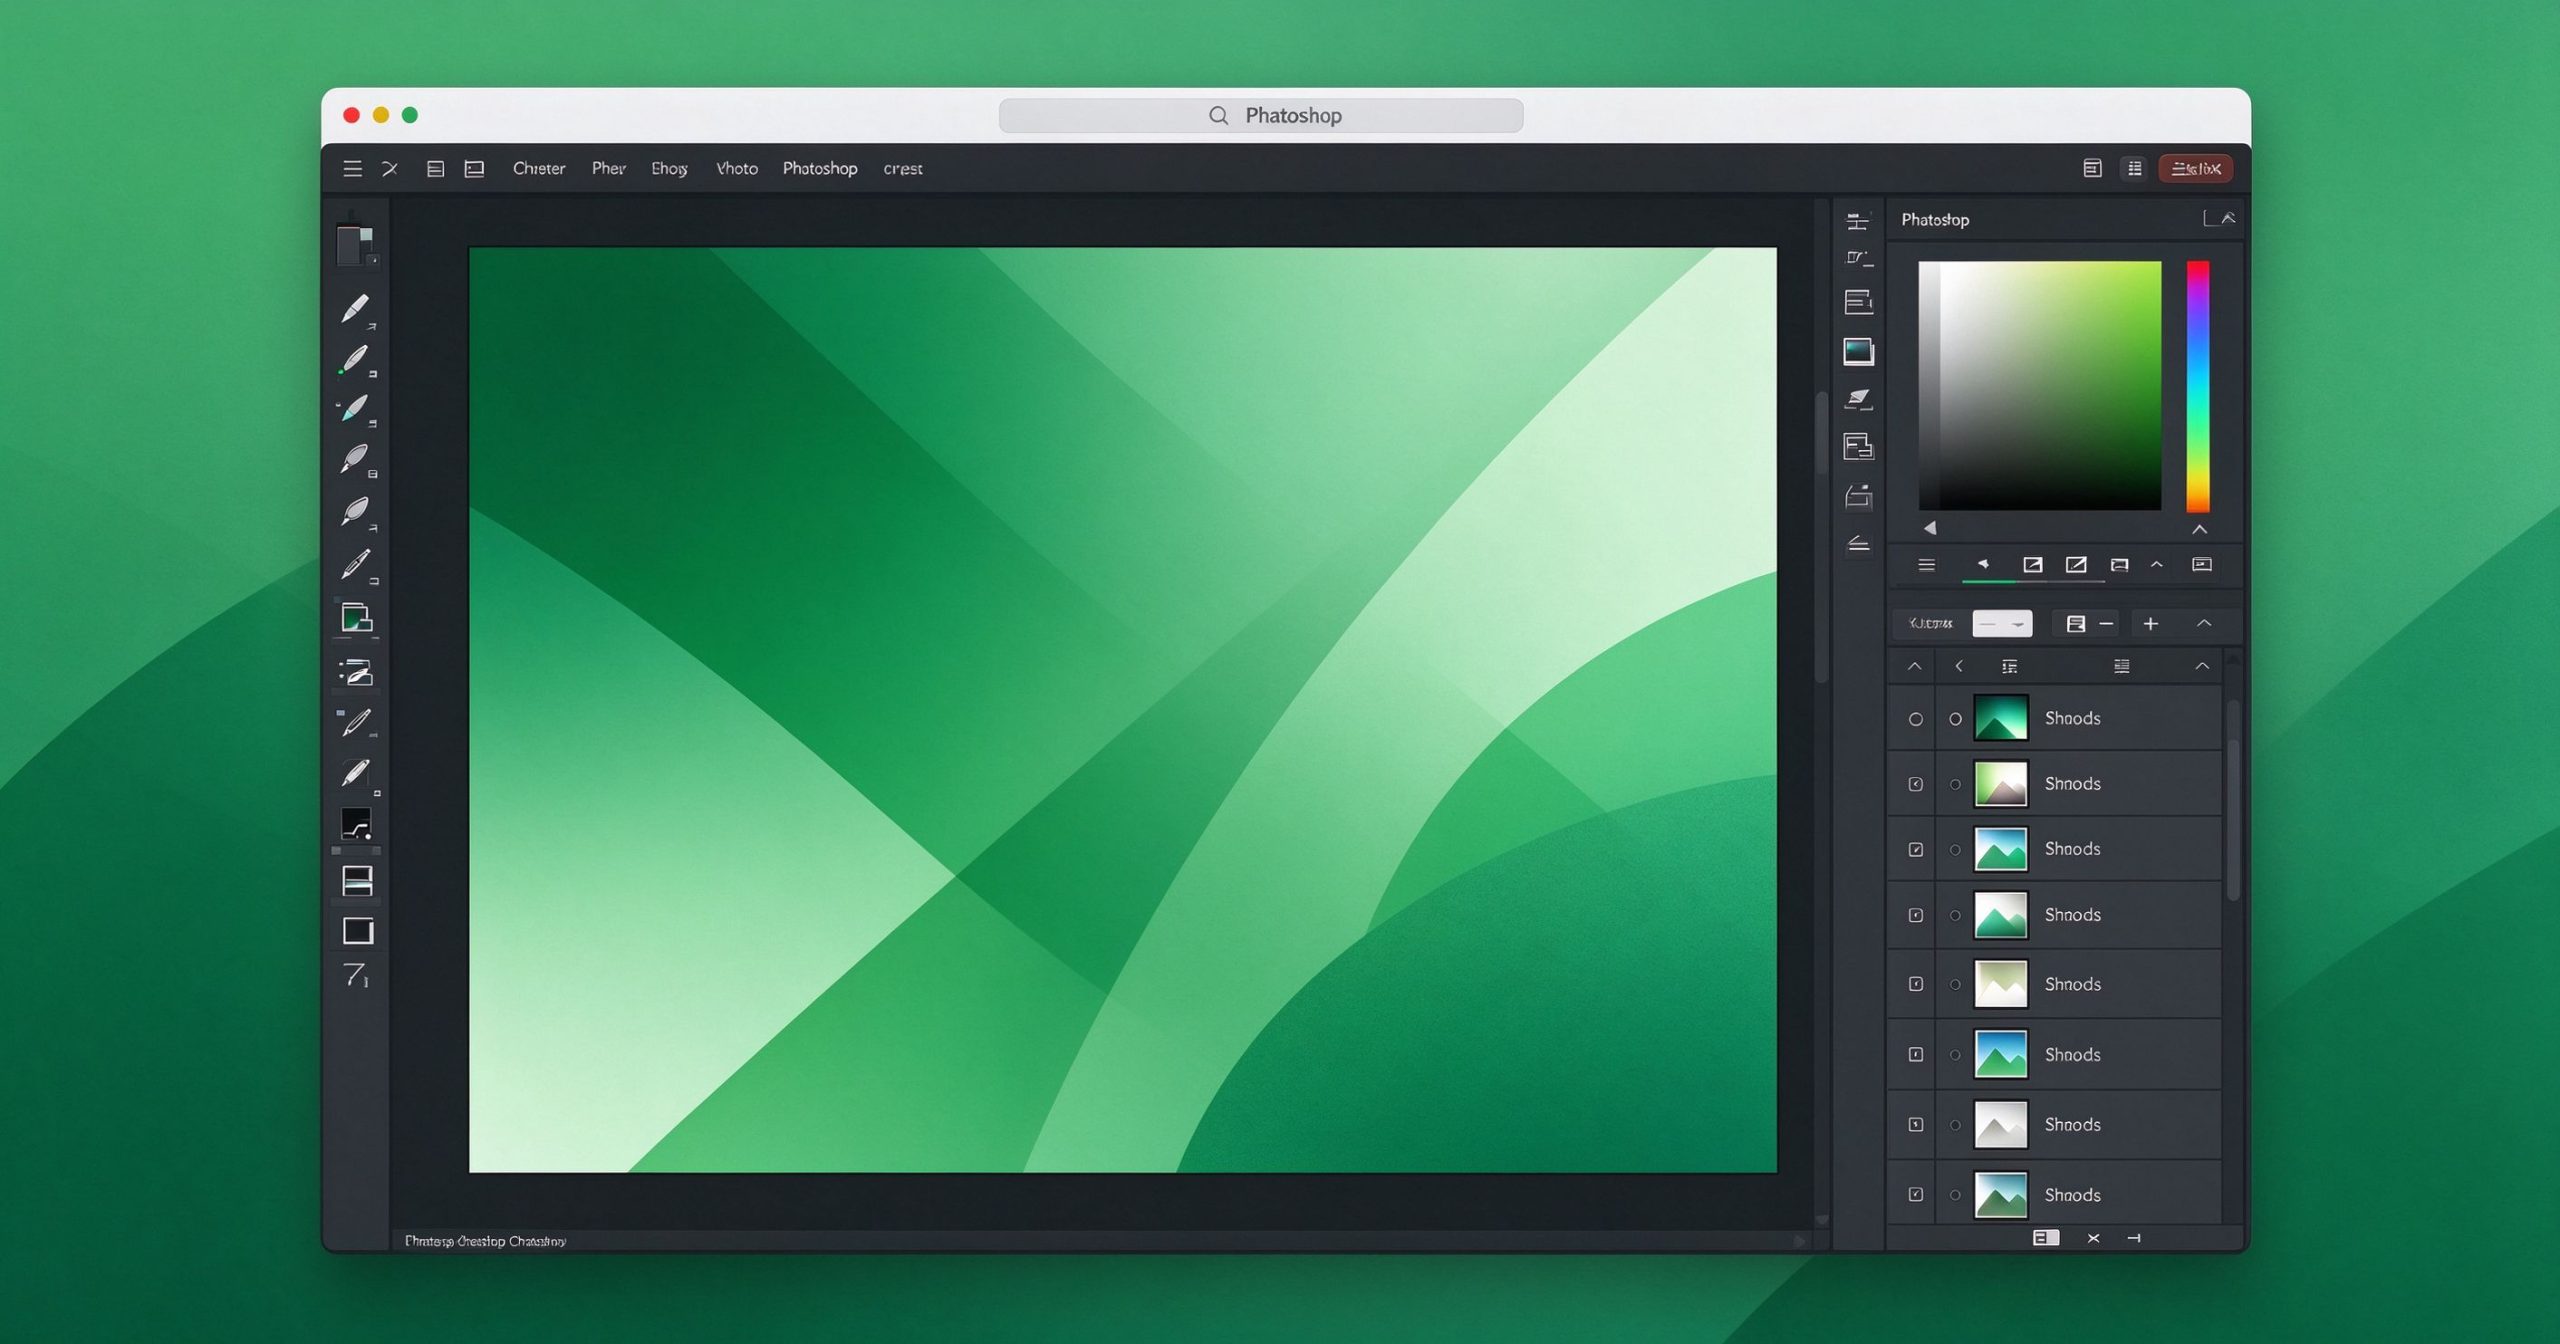Click the foreground/background color squares in left toolbar
Viewport: 2560px width, 1344px height.
coord(356,245)
